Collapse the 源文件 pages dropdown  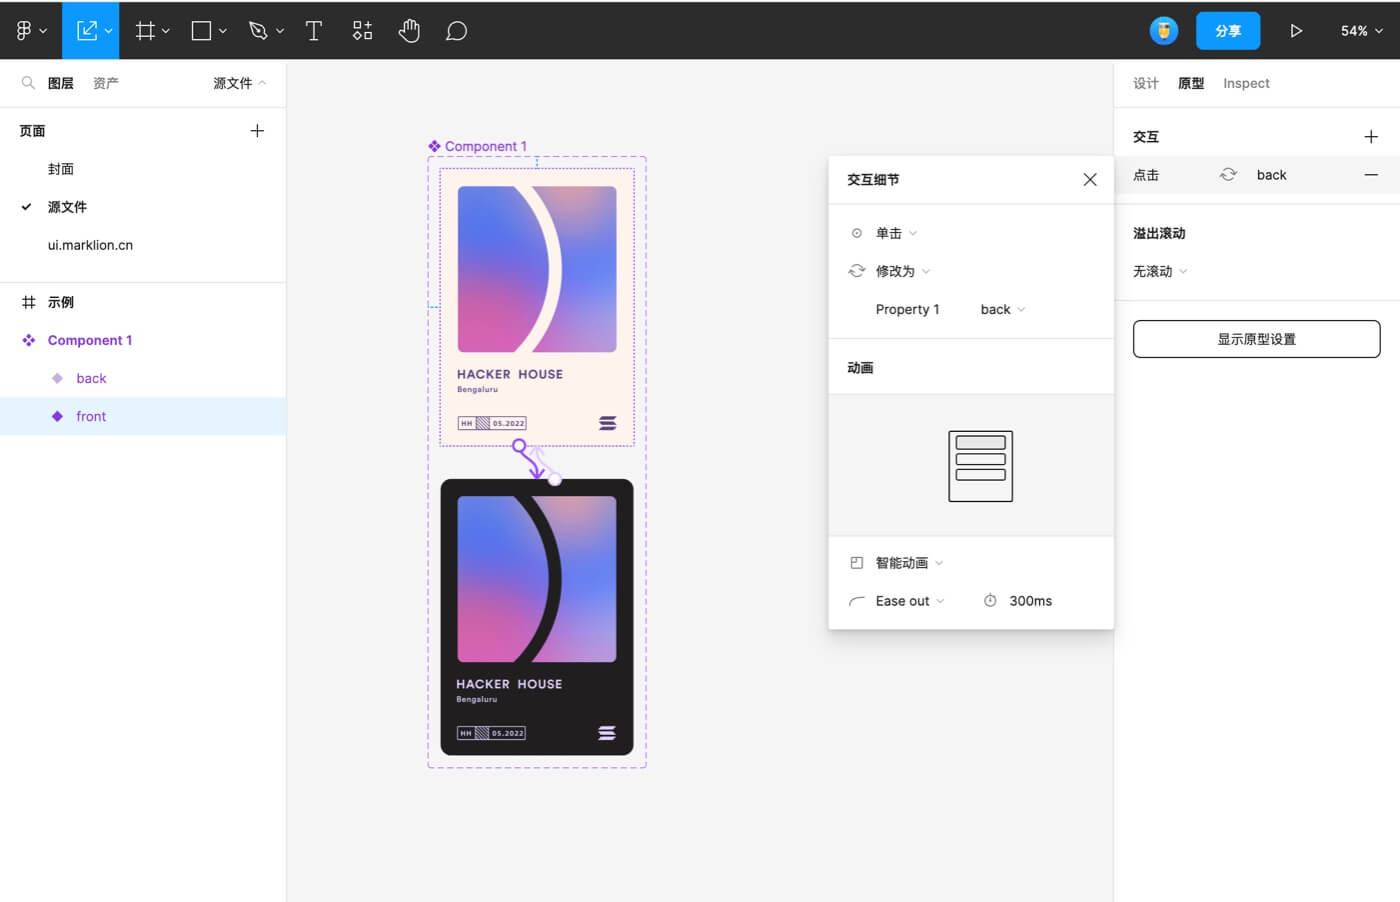tap(240, 83)
